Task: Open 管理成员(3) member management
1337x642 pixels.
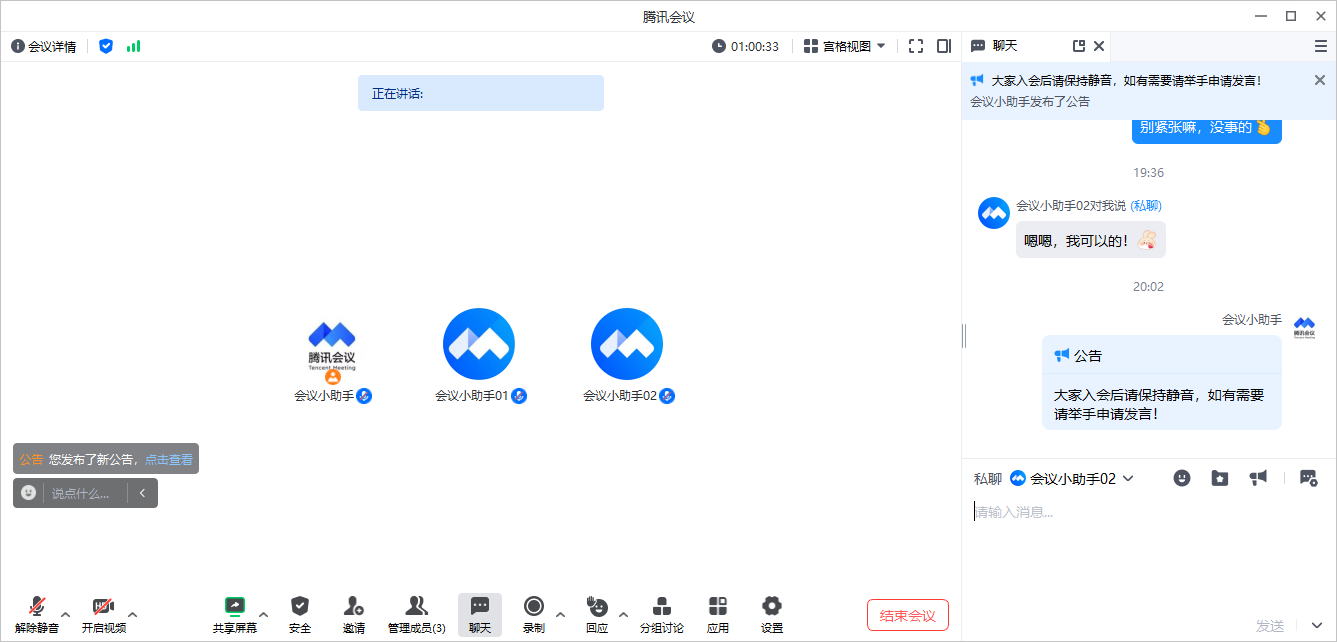Action: 417,615
